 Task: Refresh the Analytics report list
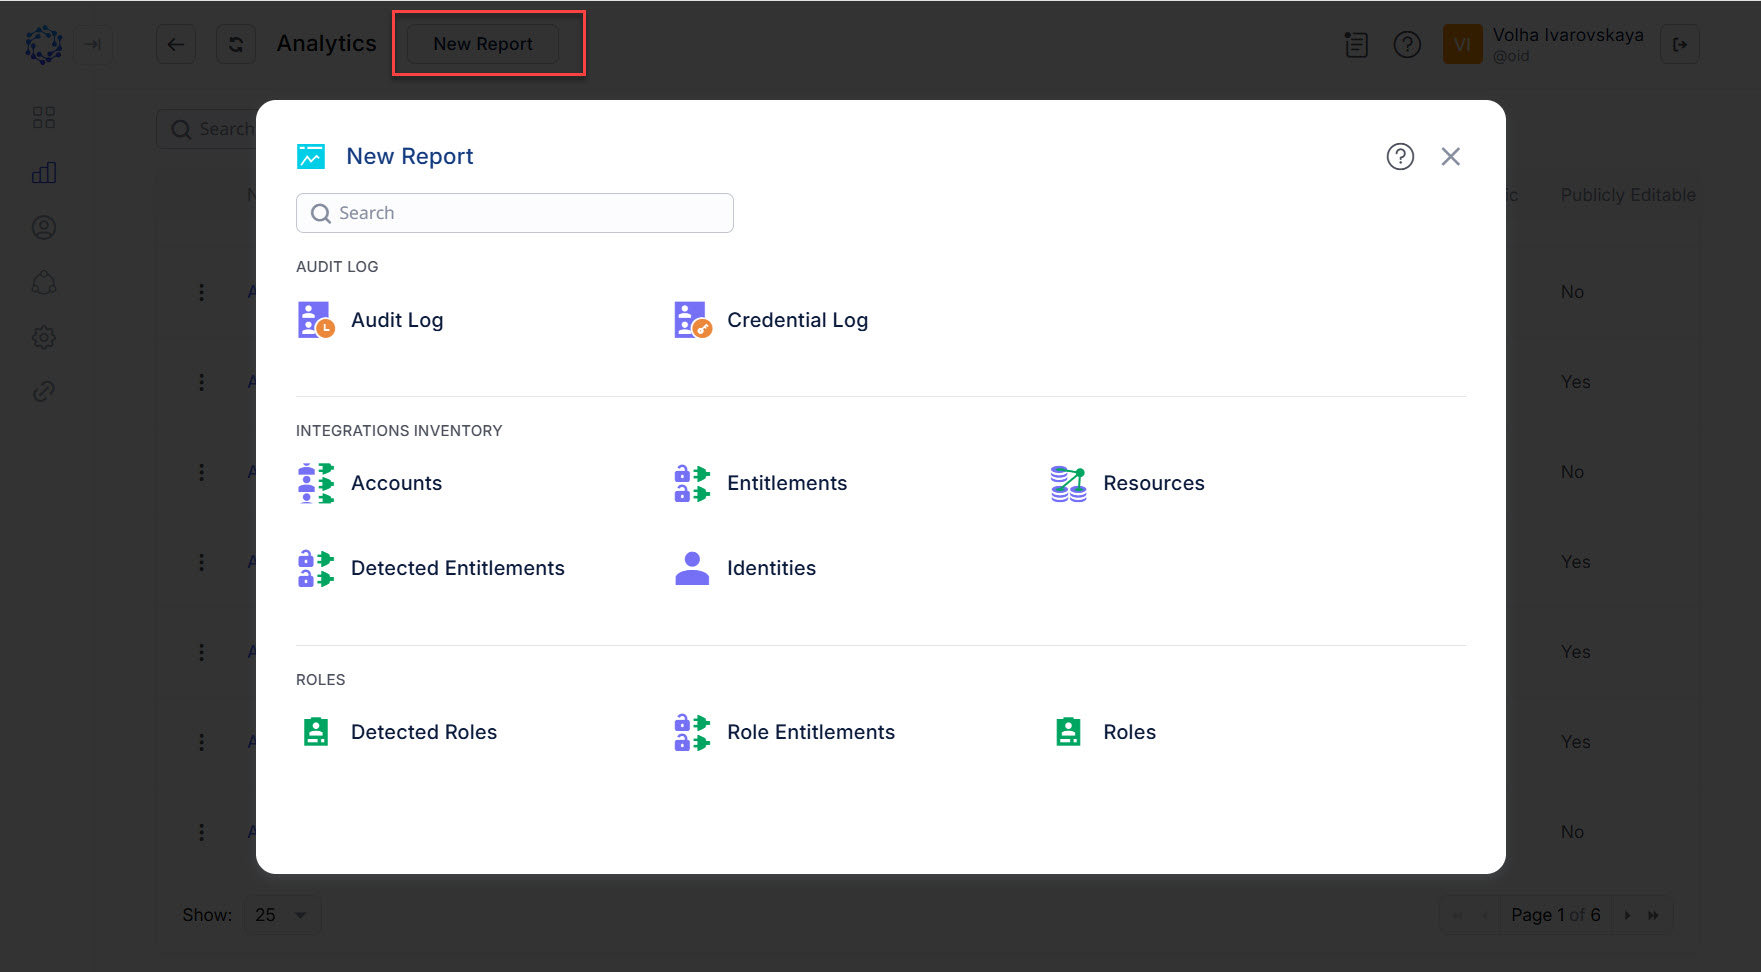click(x=236, y=44)
